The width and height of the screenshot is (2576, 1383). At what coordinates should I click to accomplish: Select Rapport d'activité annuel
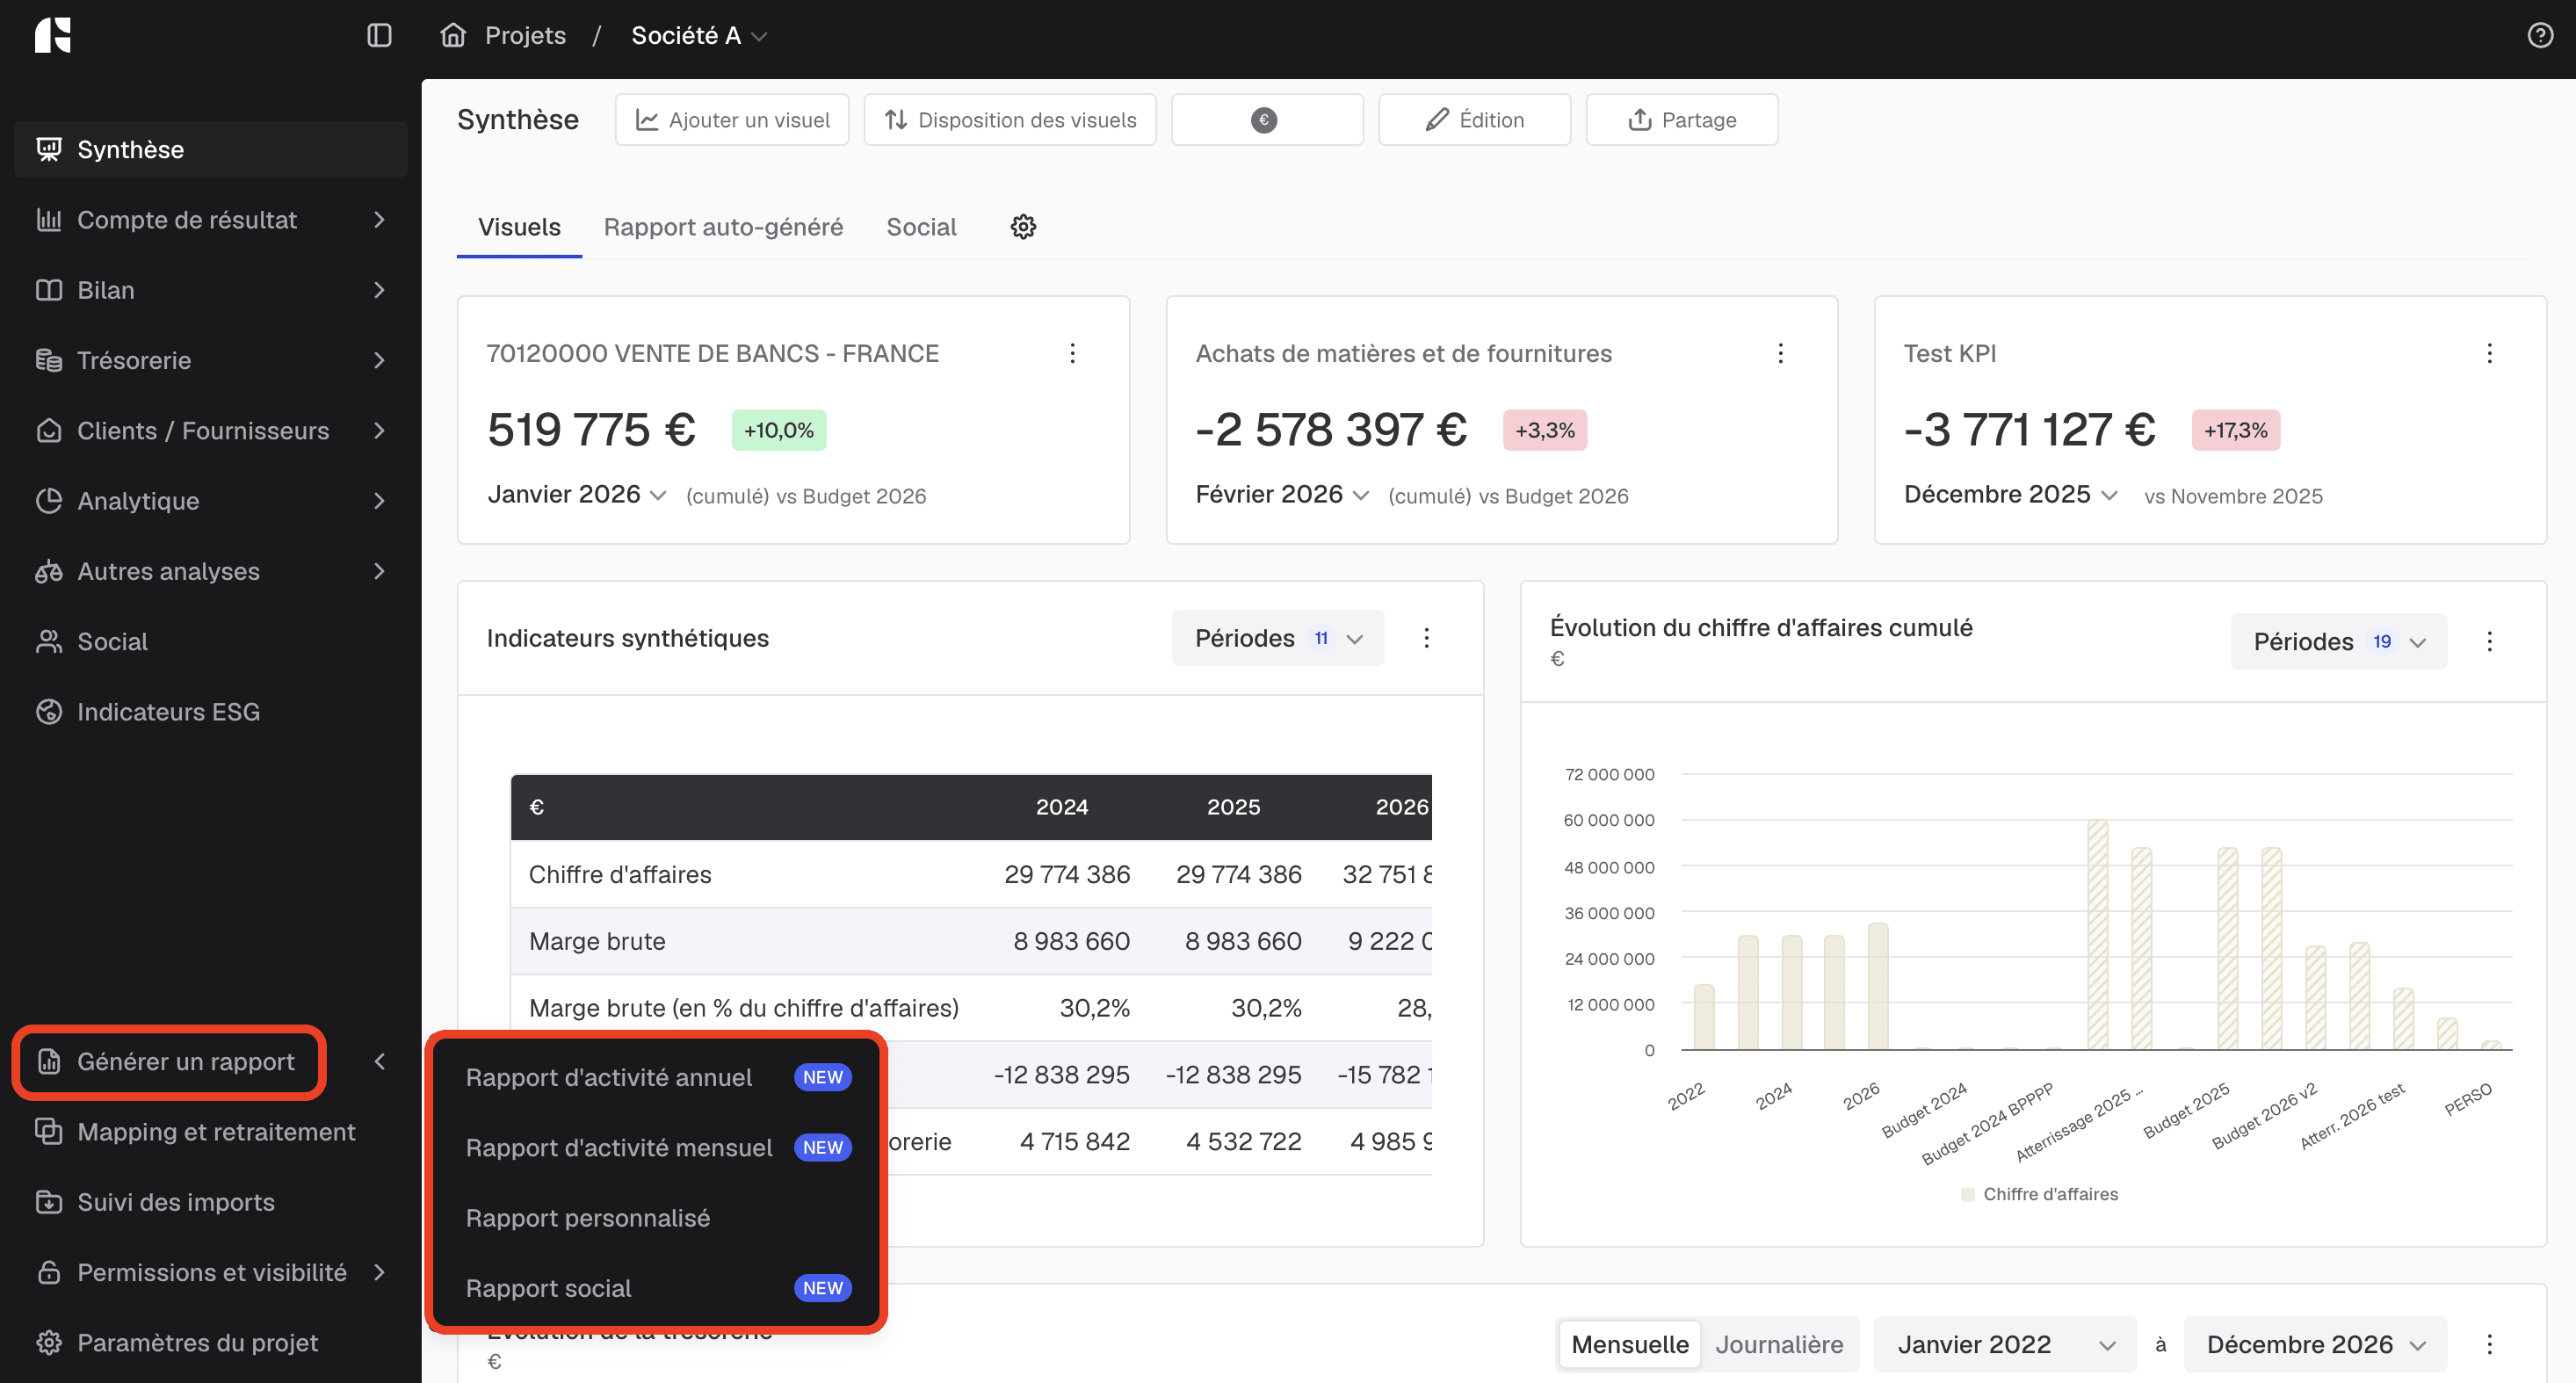pos(657,1077)
